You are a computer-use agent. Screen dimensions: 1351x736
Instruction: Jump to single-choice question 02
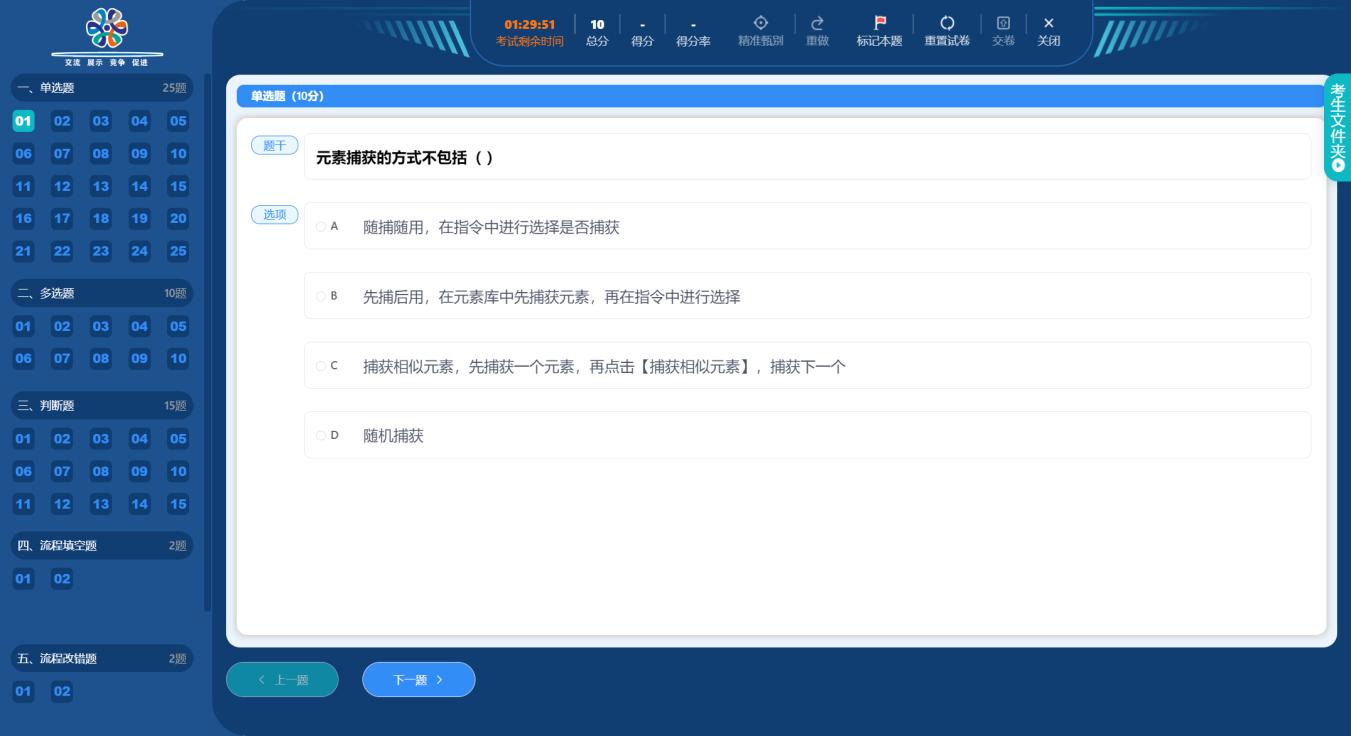pyautogui.click(x=62, y=121)
